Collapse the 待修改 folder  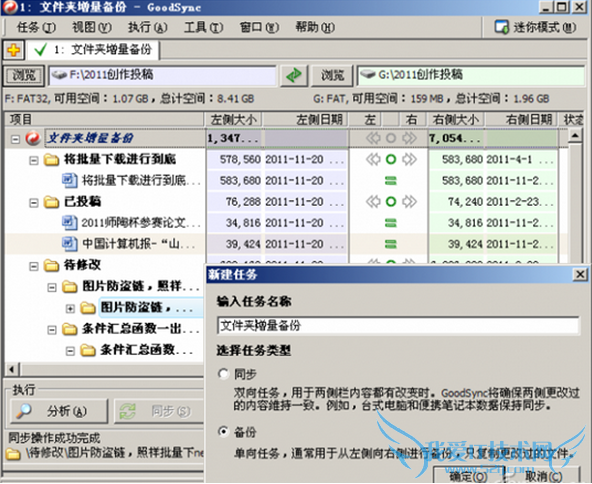coord(34,266)
